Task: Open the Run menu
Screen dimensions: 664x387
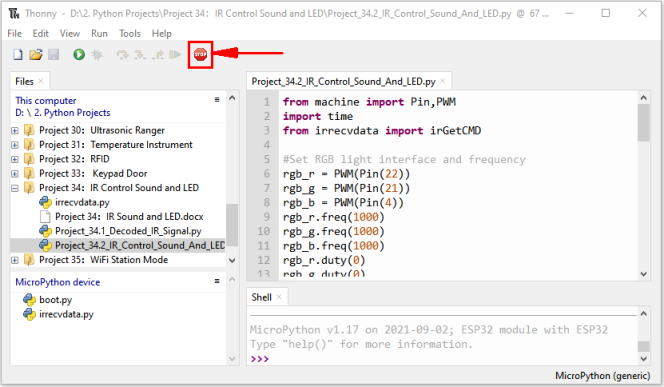Action: [100, 33]
